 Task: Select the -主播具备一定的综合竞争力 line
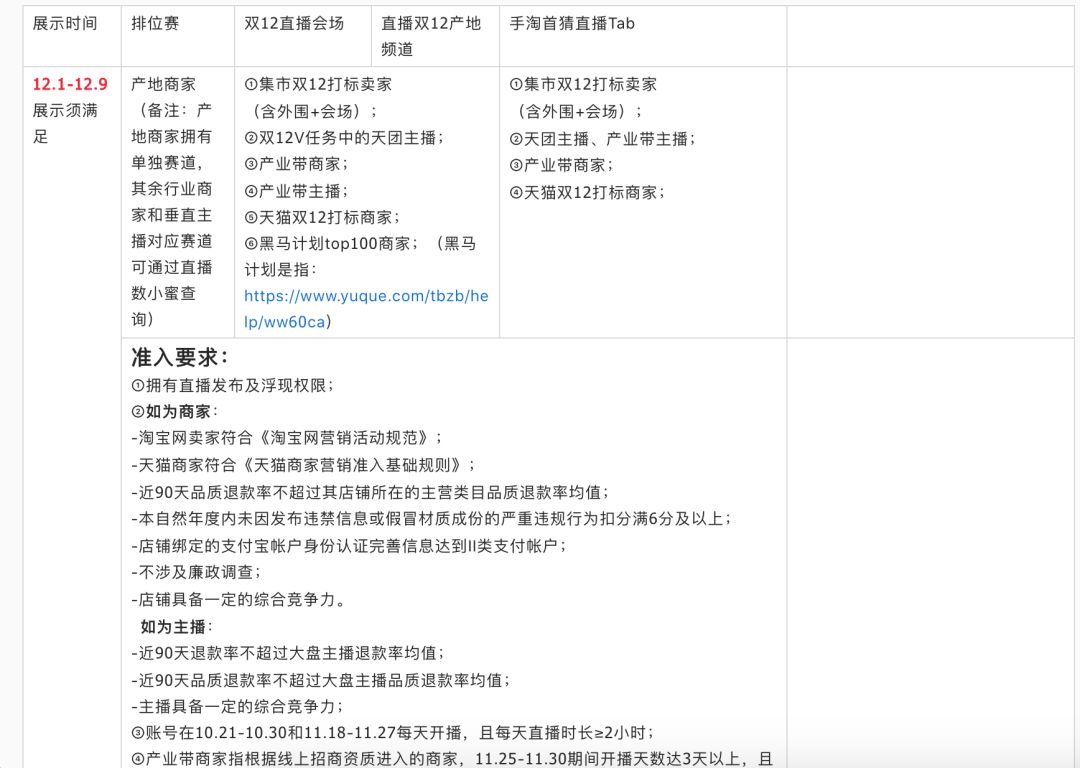point(238,706)
